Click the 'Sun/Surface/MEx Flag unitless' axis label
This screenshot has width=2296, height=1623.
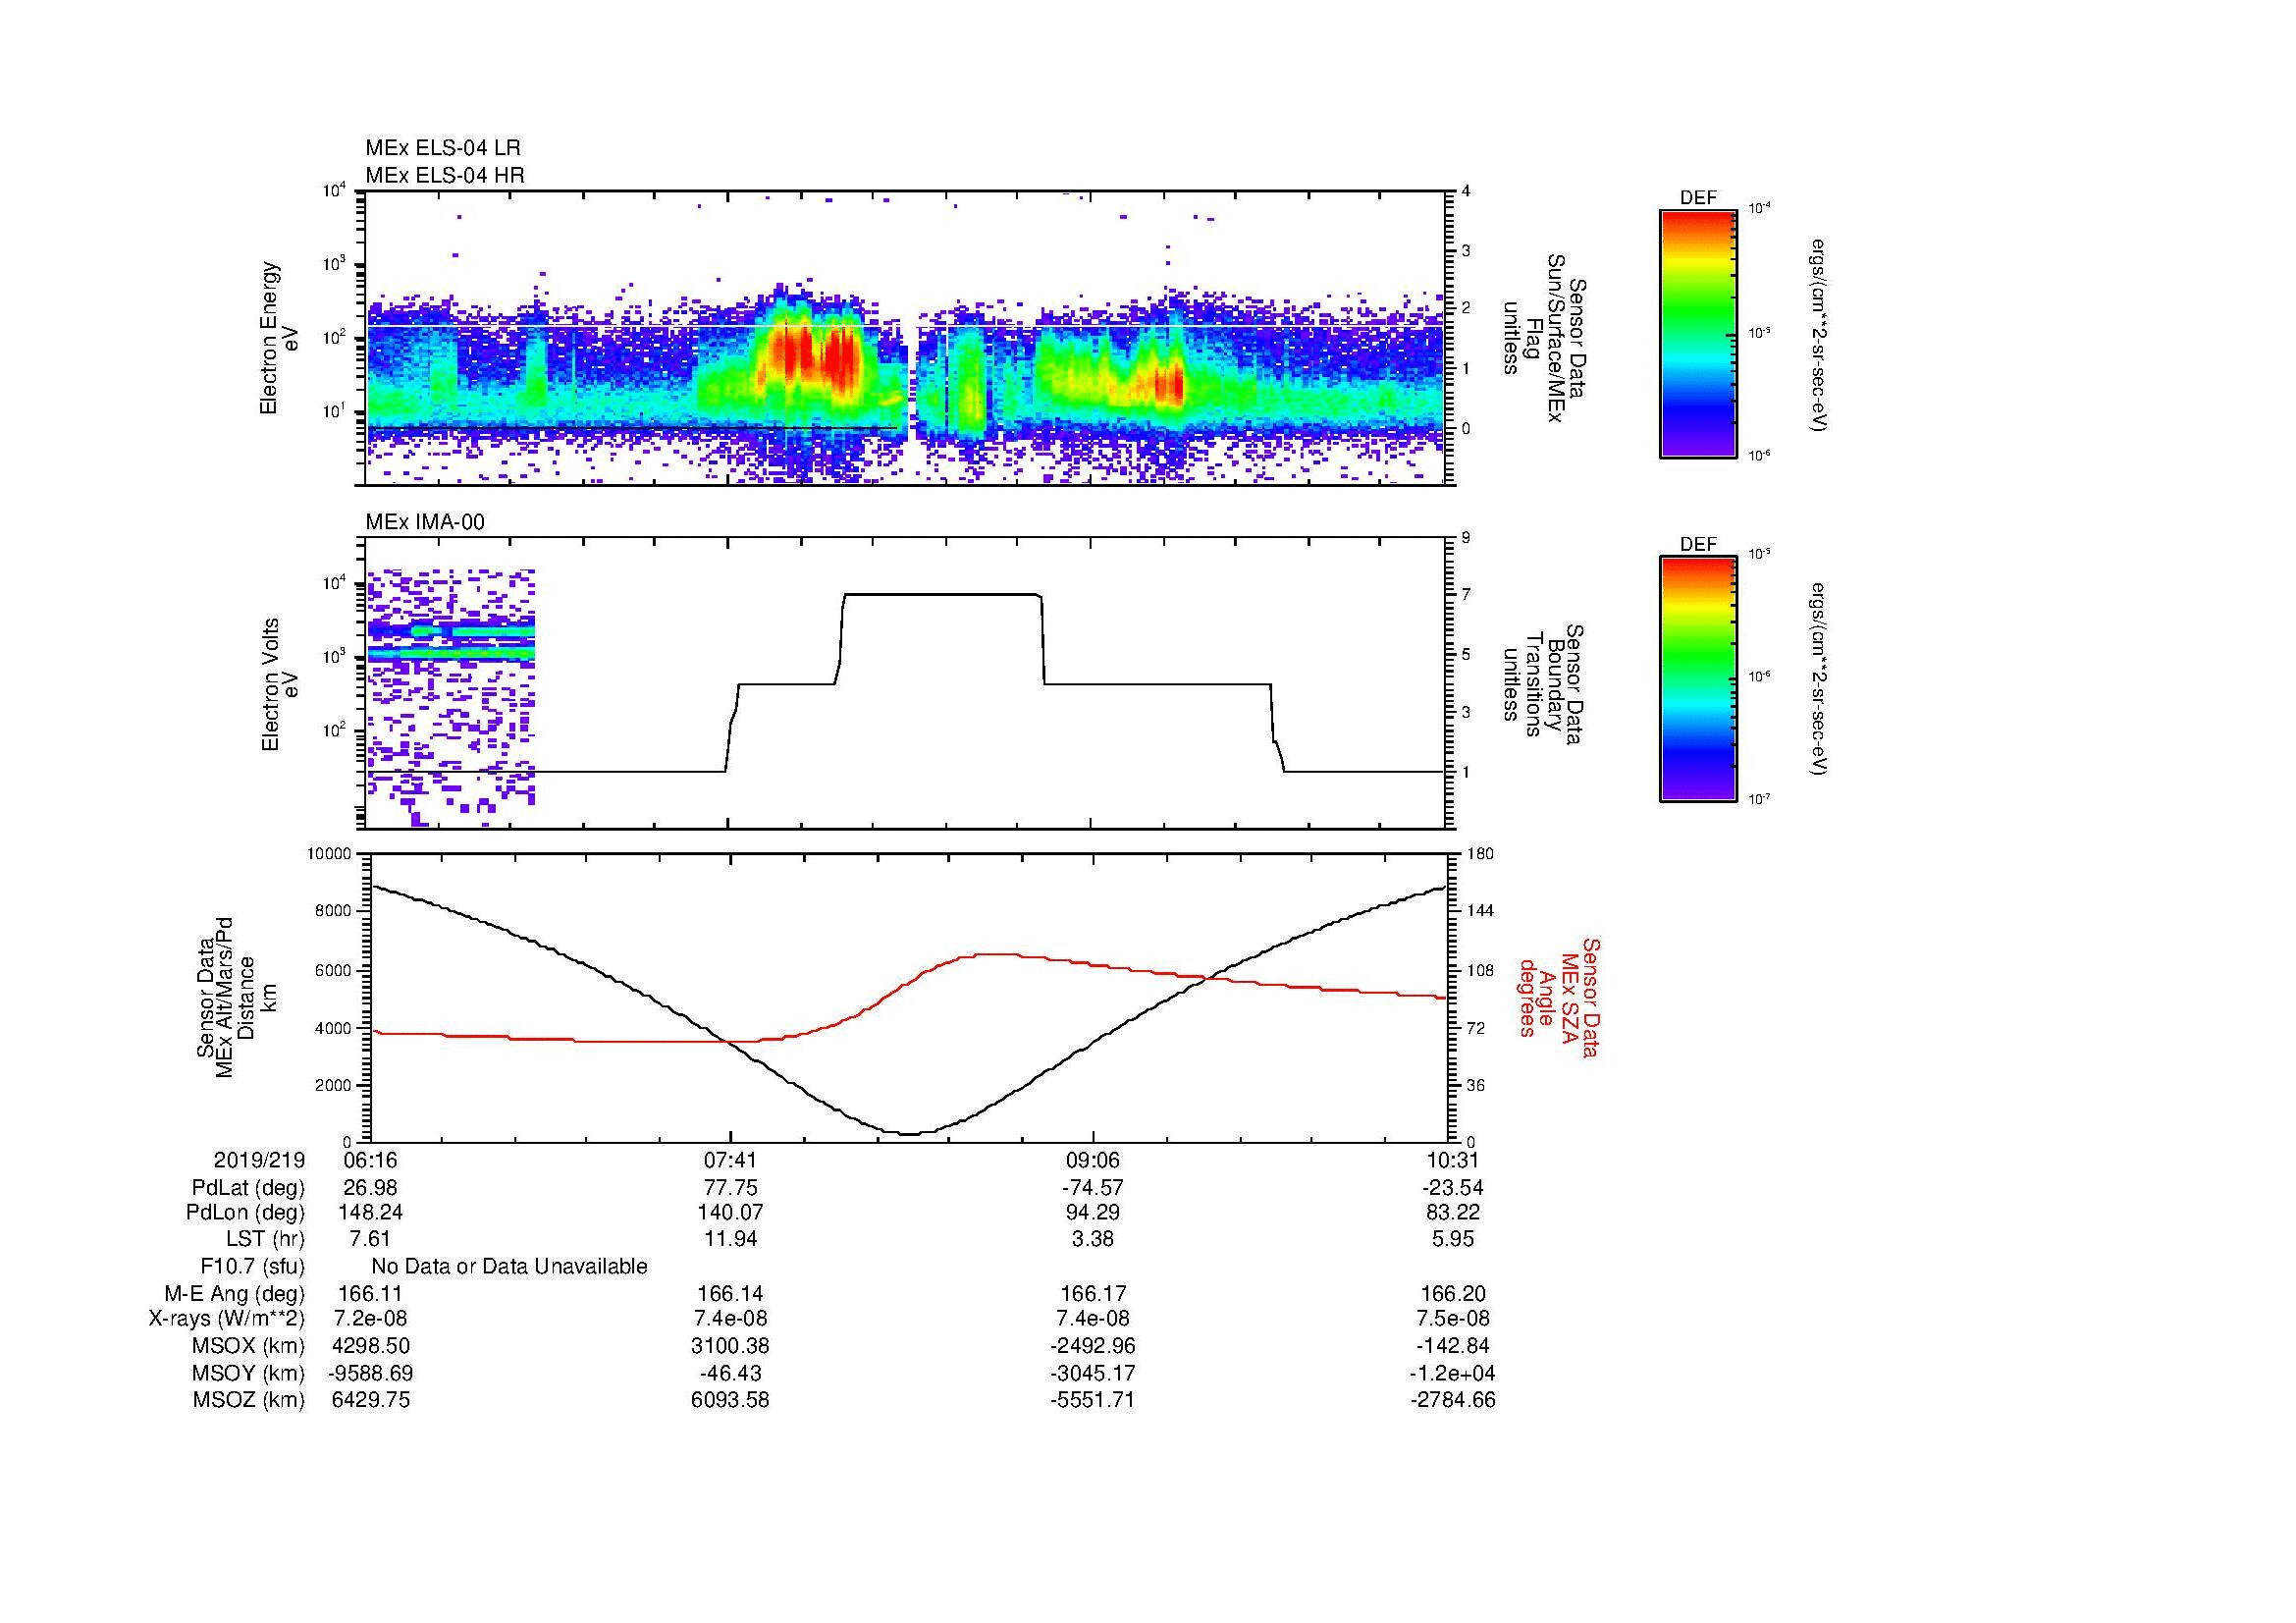1544,340
